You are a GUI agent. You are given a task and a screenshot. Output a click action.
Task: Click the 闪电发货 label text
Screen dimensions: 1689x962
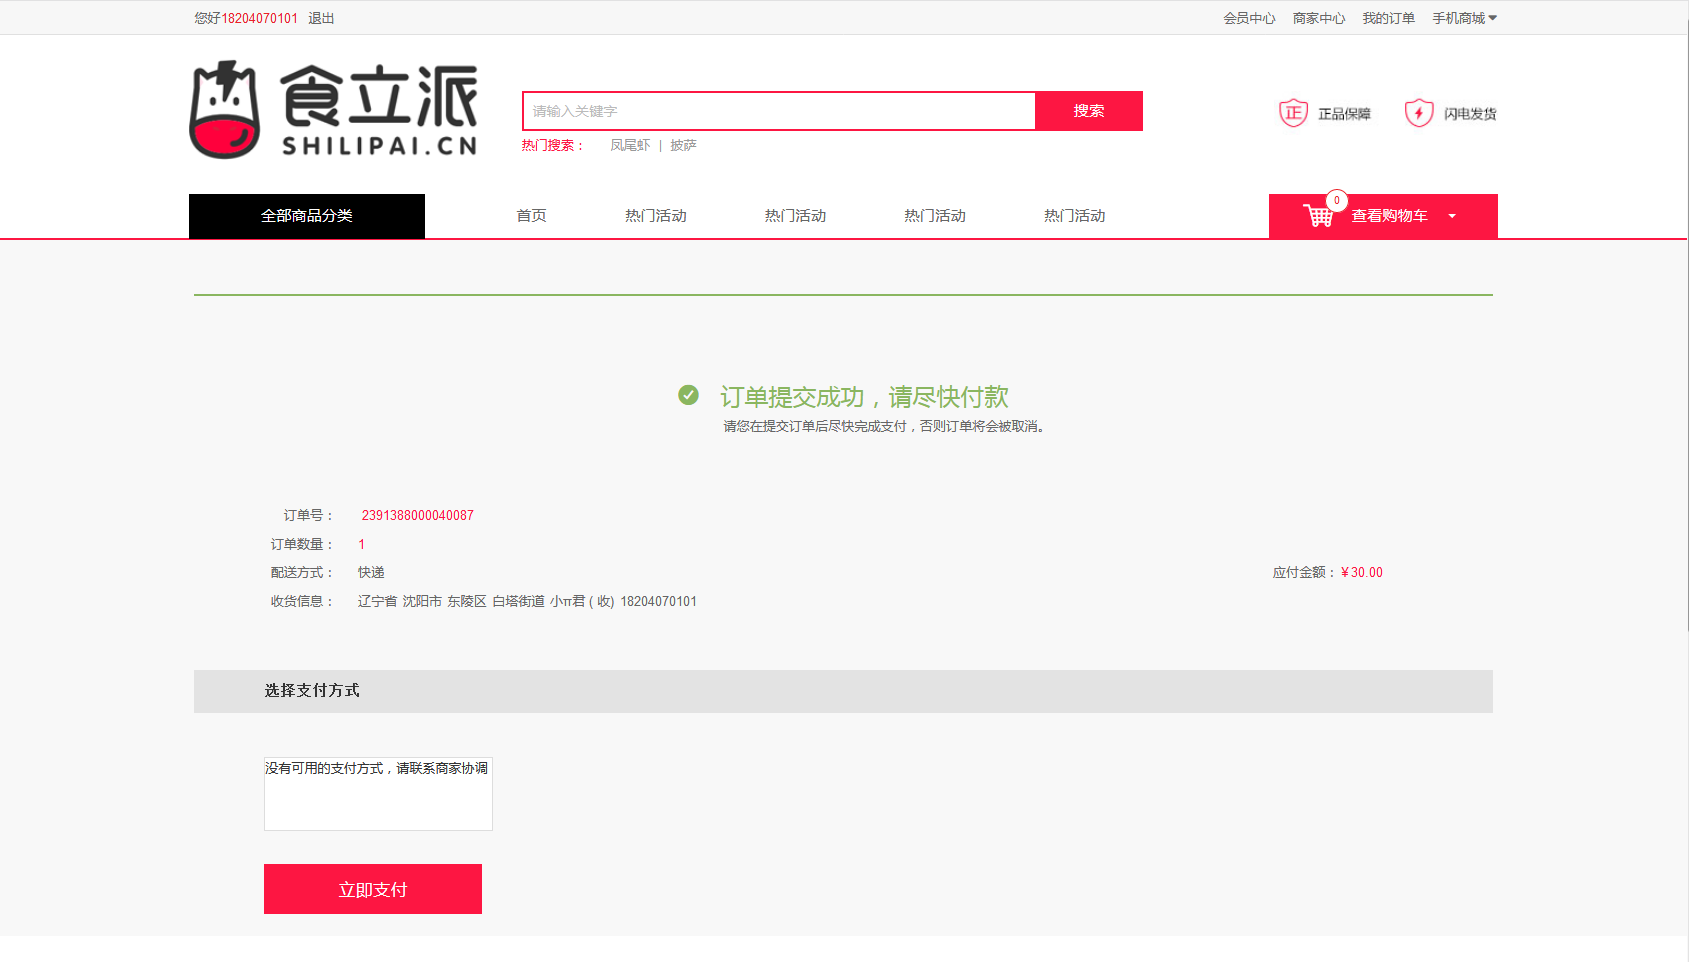(1470, 114)
